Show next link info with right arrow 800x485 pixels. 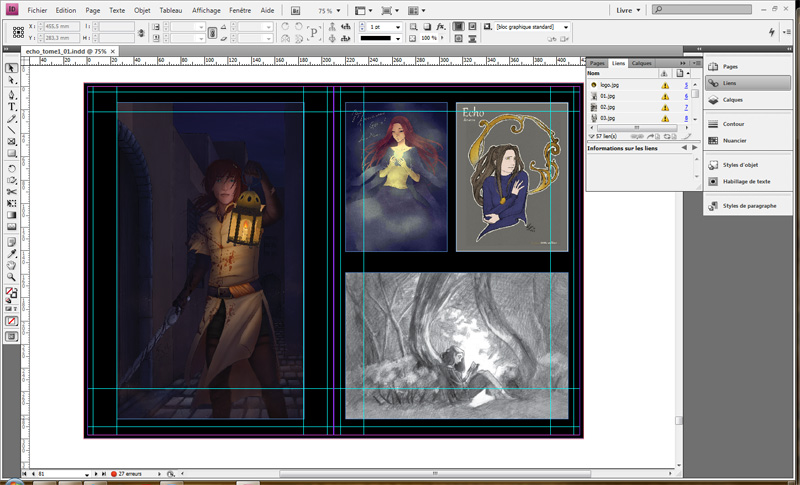[x=694, y=148]
